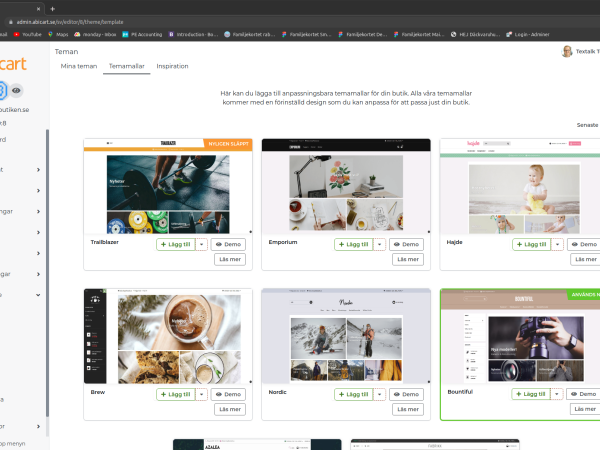The image size is (600, 450).
Task: Click Läs mer for Hajde
Action: pyautogui.click(x=585, y=259)
